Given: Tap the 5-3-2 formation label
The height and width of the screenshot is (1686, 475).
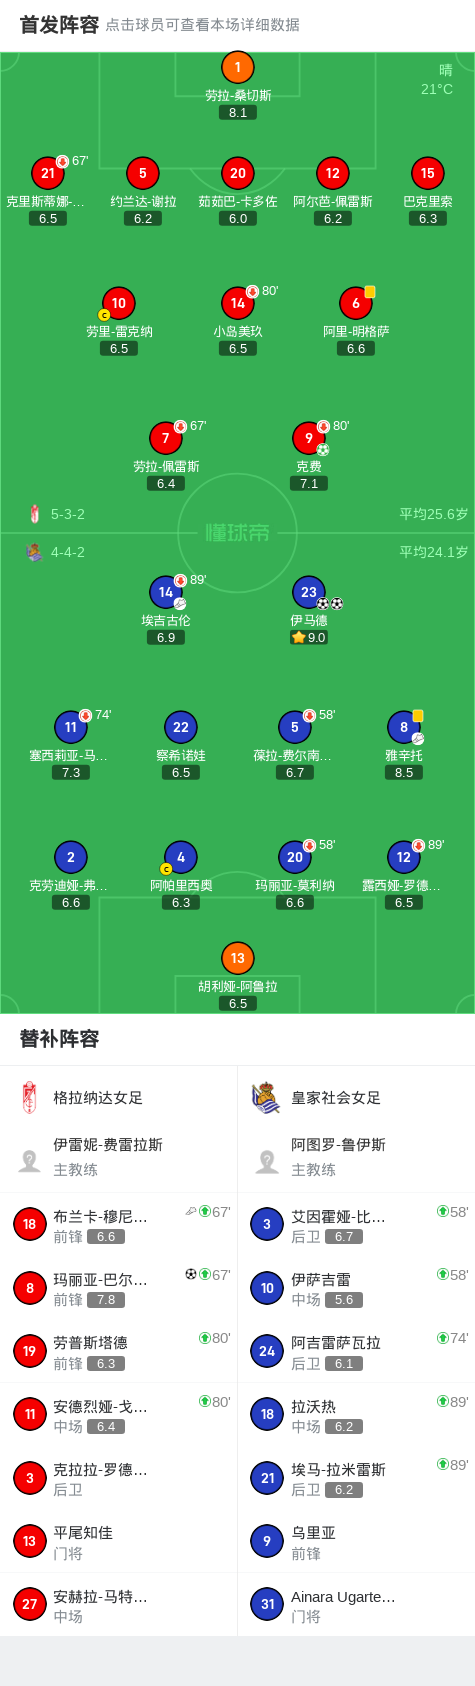Looking at the screenshot, I should (68, 514).
